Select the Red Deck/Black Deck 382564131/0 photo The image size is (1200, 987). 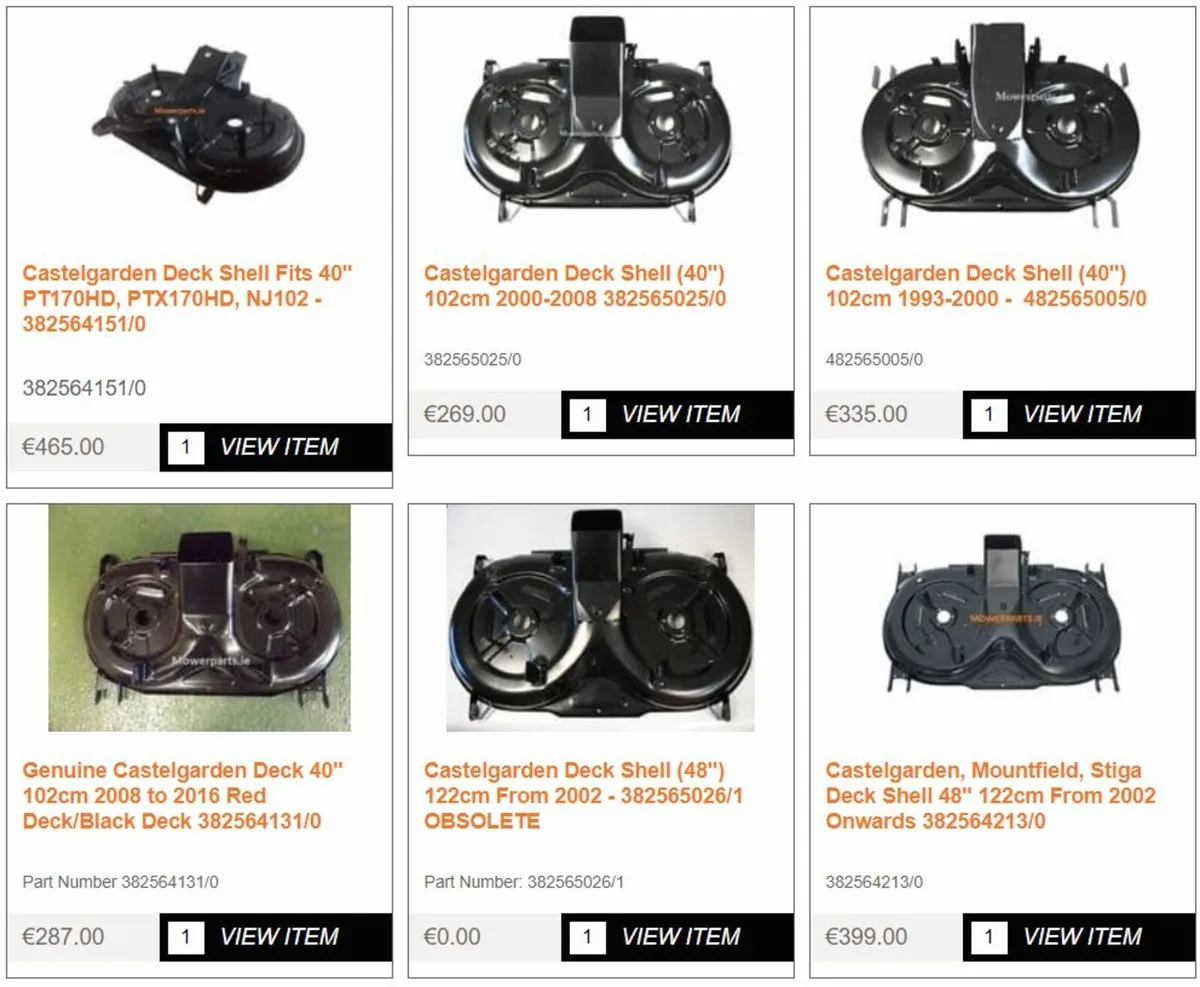[200, 618]
